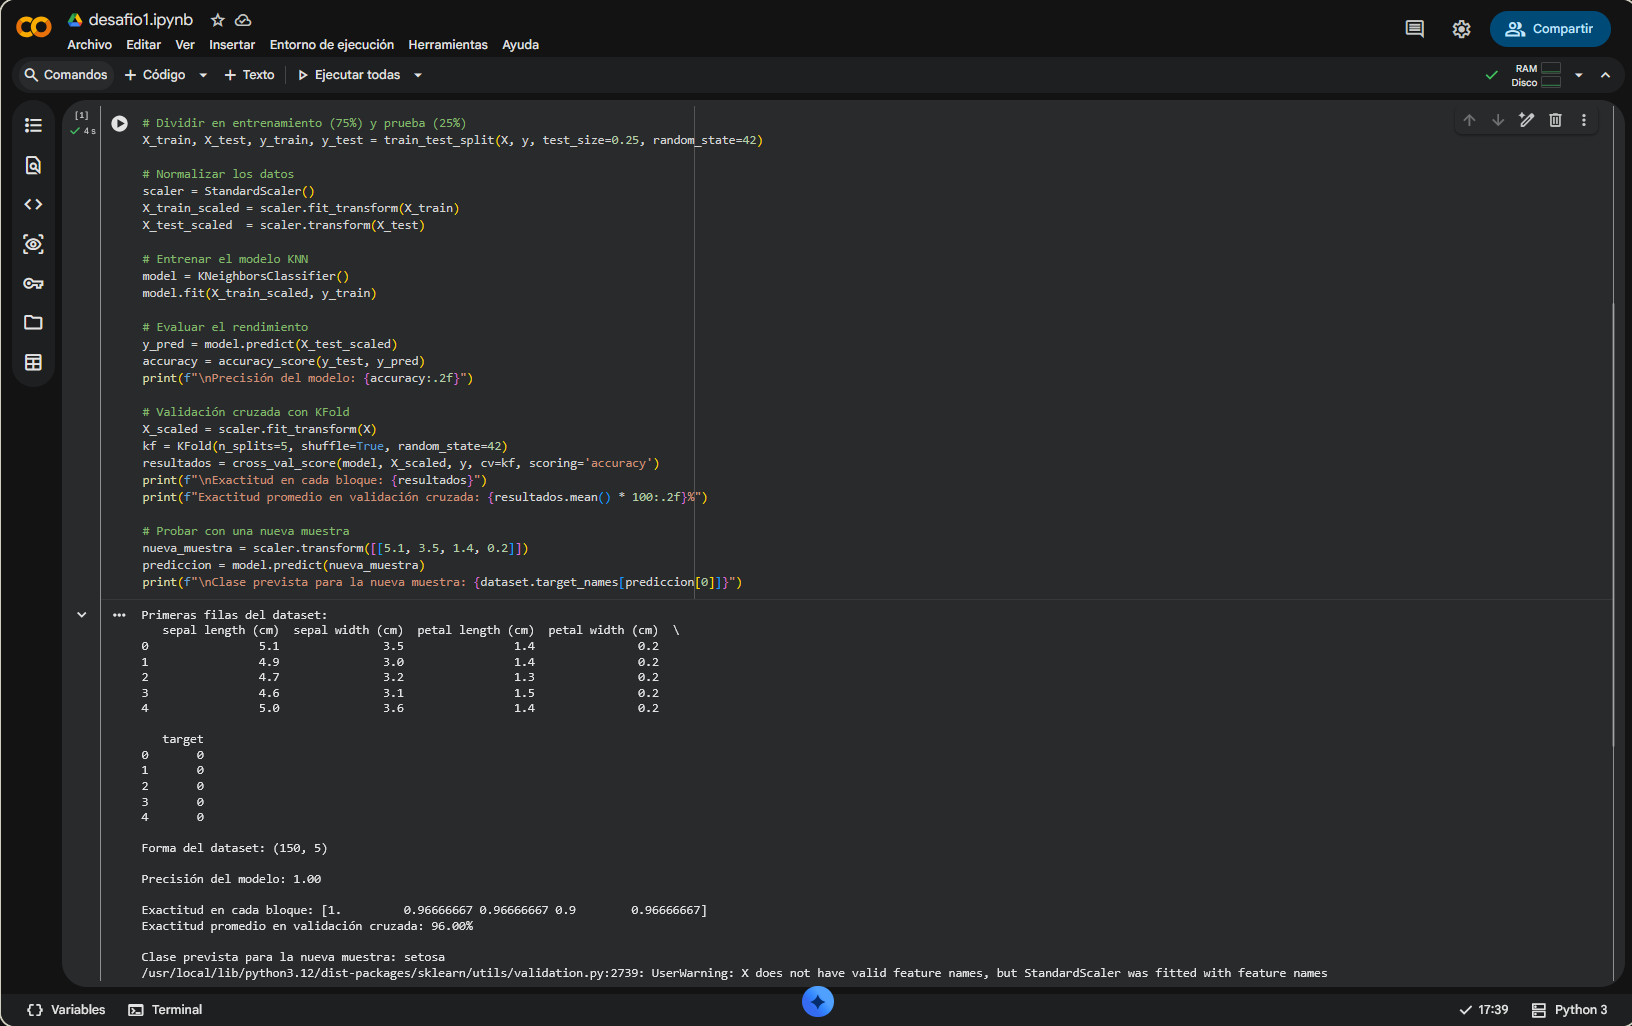Expand the Ejecutar todas dropdown arrow
Viewport: 1632px width, 1026px height.
(x=418, y=75)
